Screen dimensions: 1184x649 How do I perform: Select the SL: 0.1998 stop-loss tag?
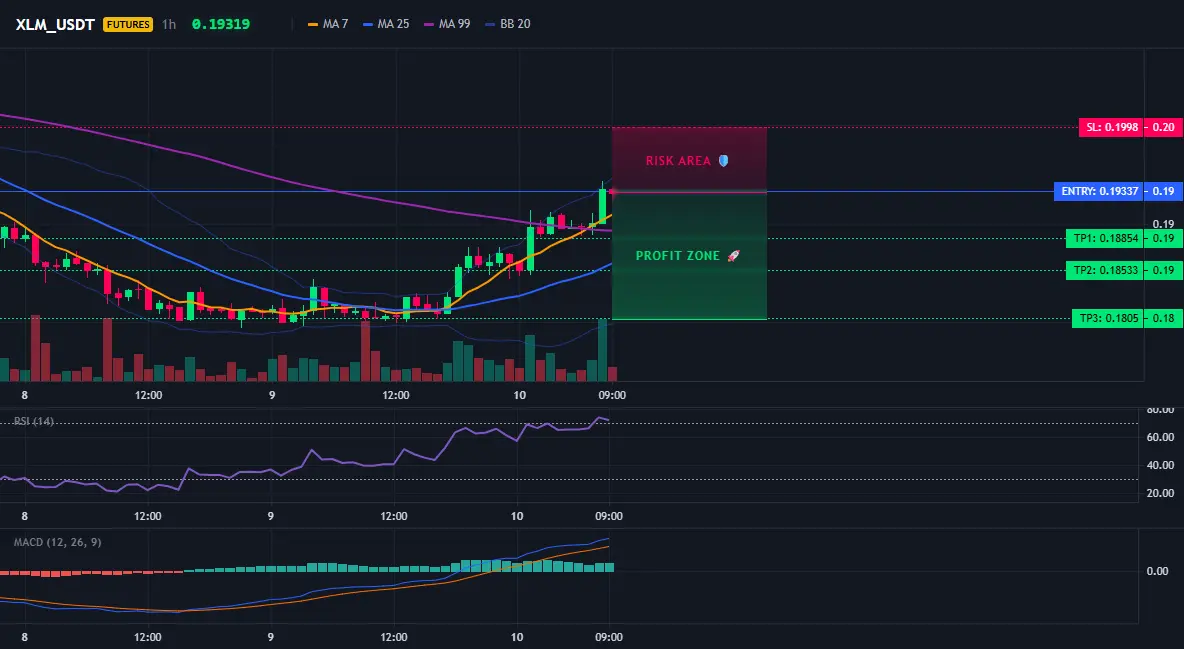click(x=1112, y=127)
